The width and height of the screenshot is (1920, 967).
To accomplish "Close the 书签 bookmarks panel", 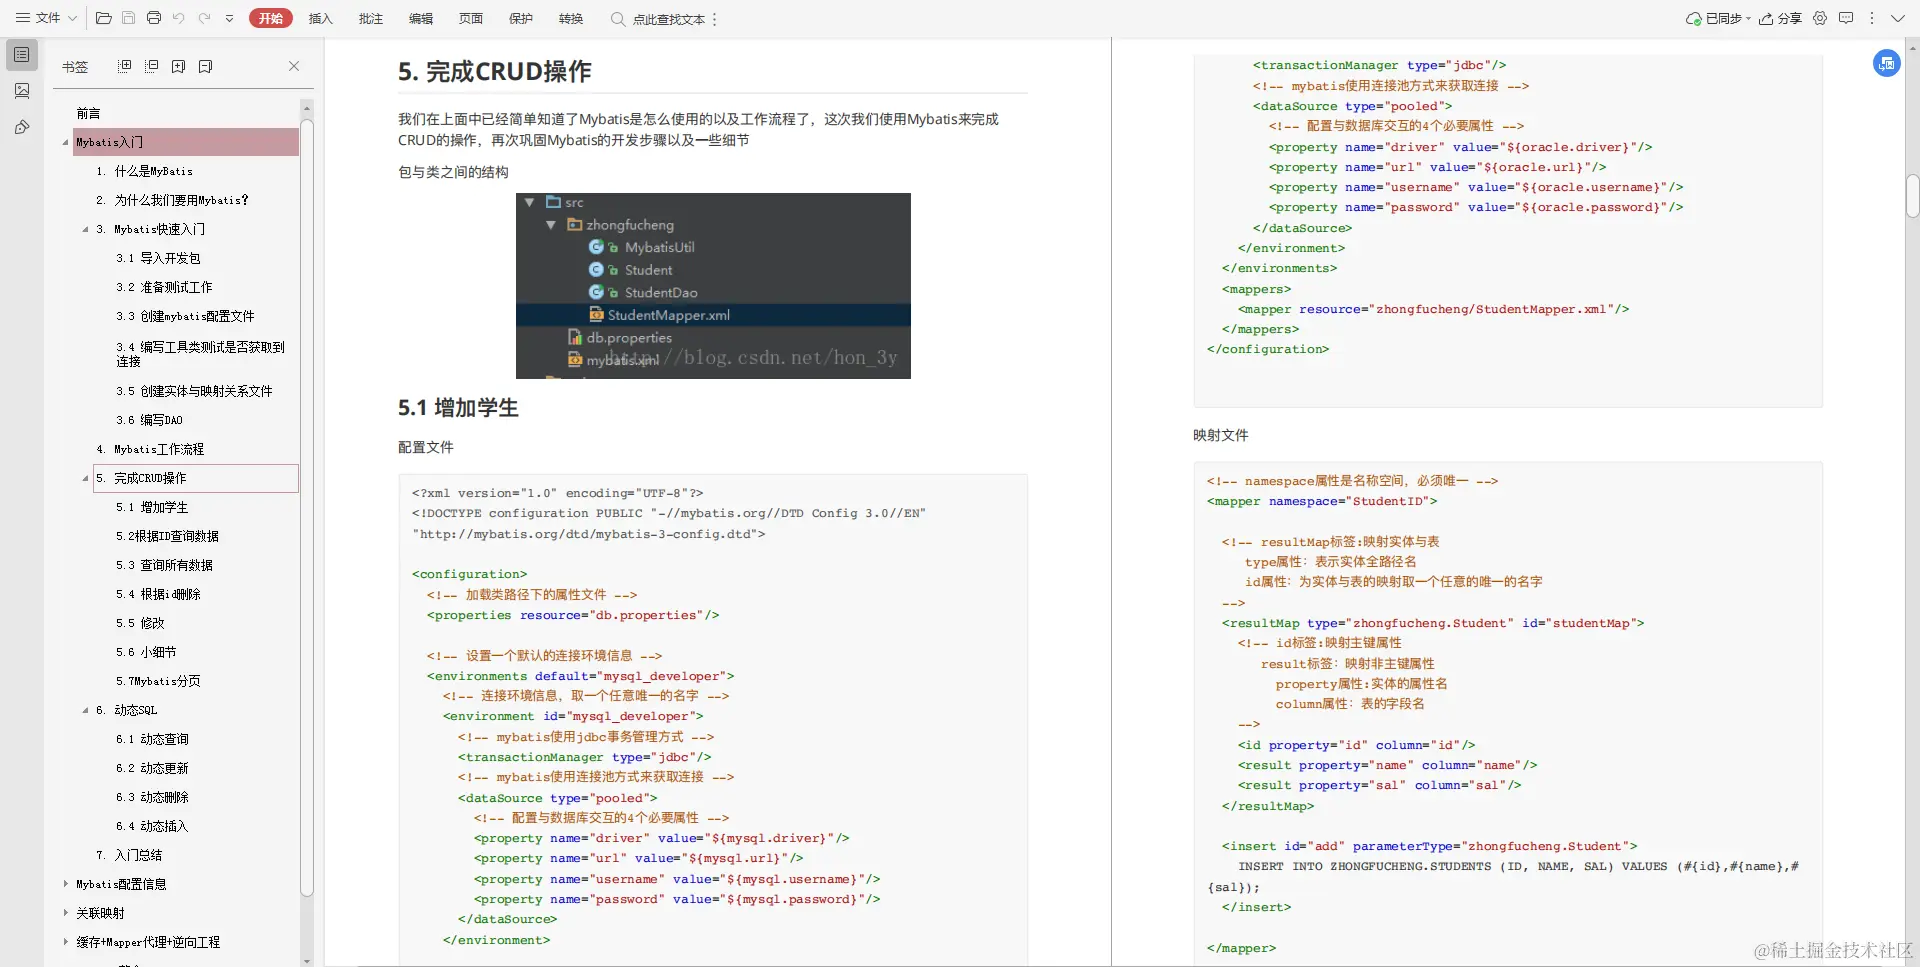I will coord(294,66).
